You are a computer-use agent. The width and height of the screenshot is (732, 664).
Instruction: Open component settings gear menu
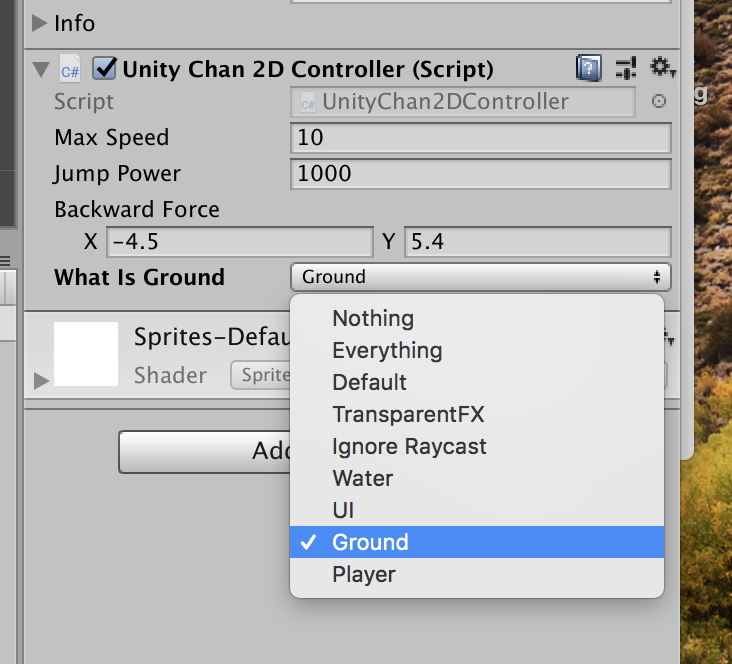(x=662, y=68)
